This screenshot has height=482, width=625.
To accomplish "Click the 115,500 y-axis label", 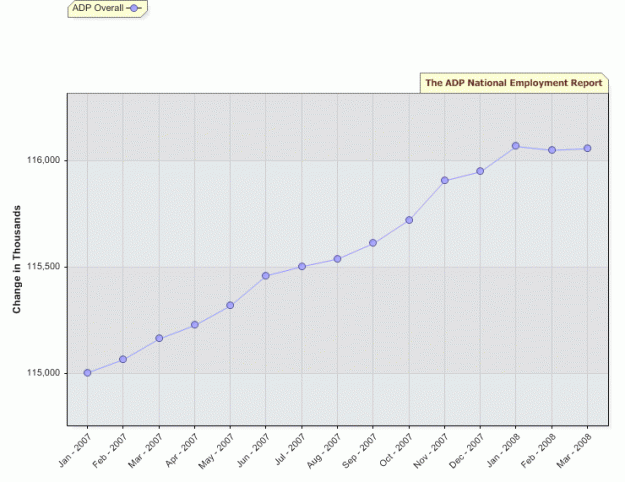I will point(43,266).
